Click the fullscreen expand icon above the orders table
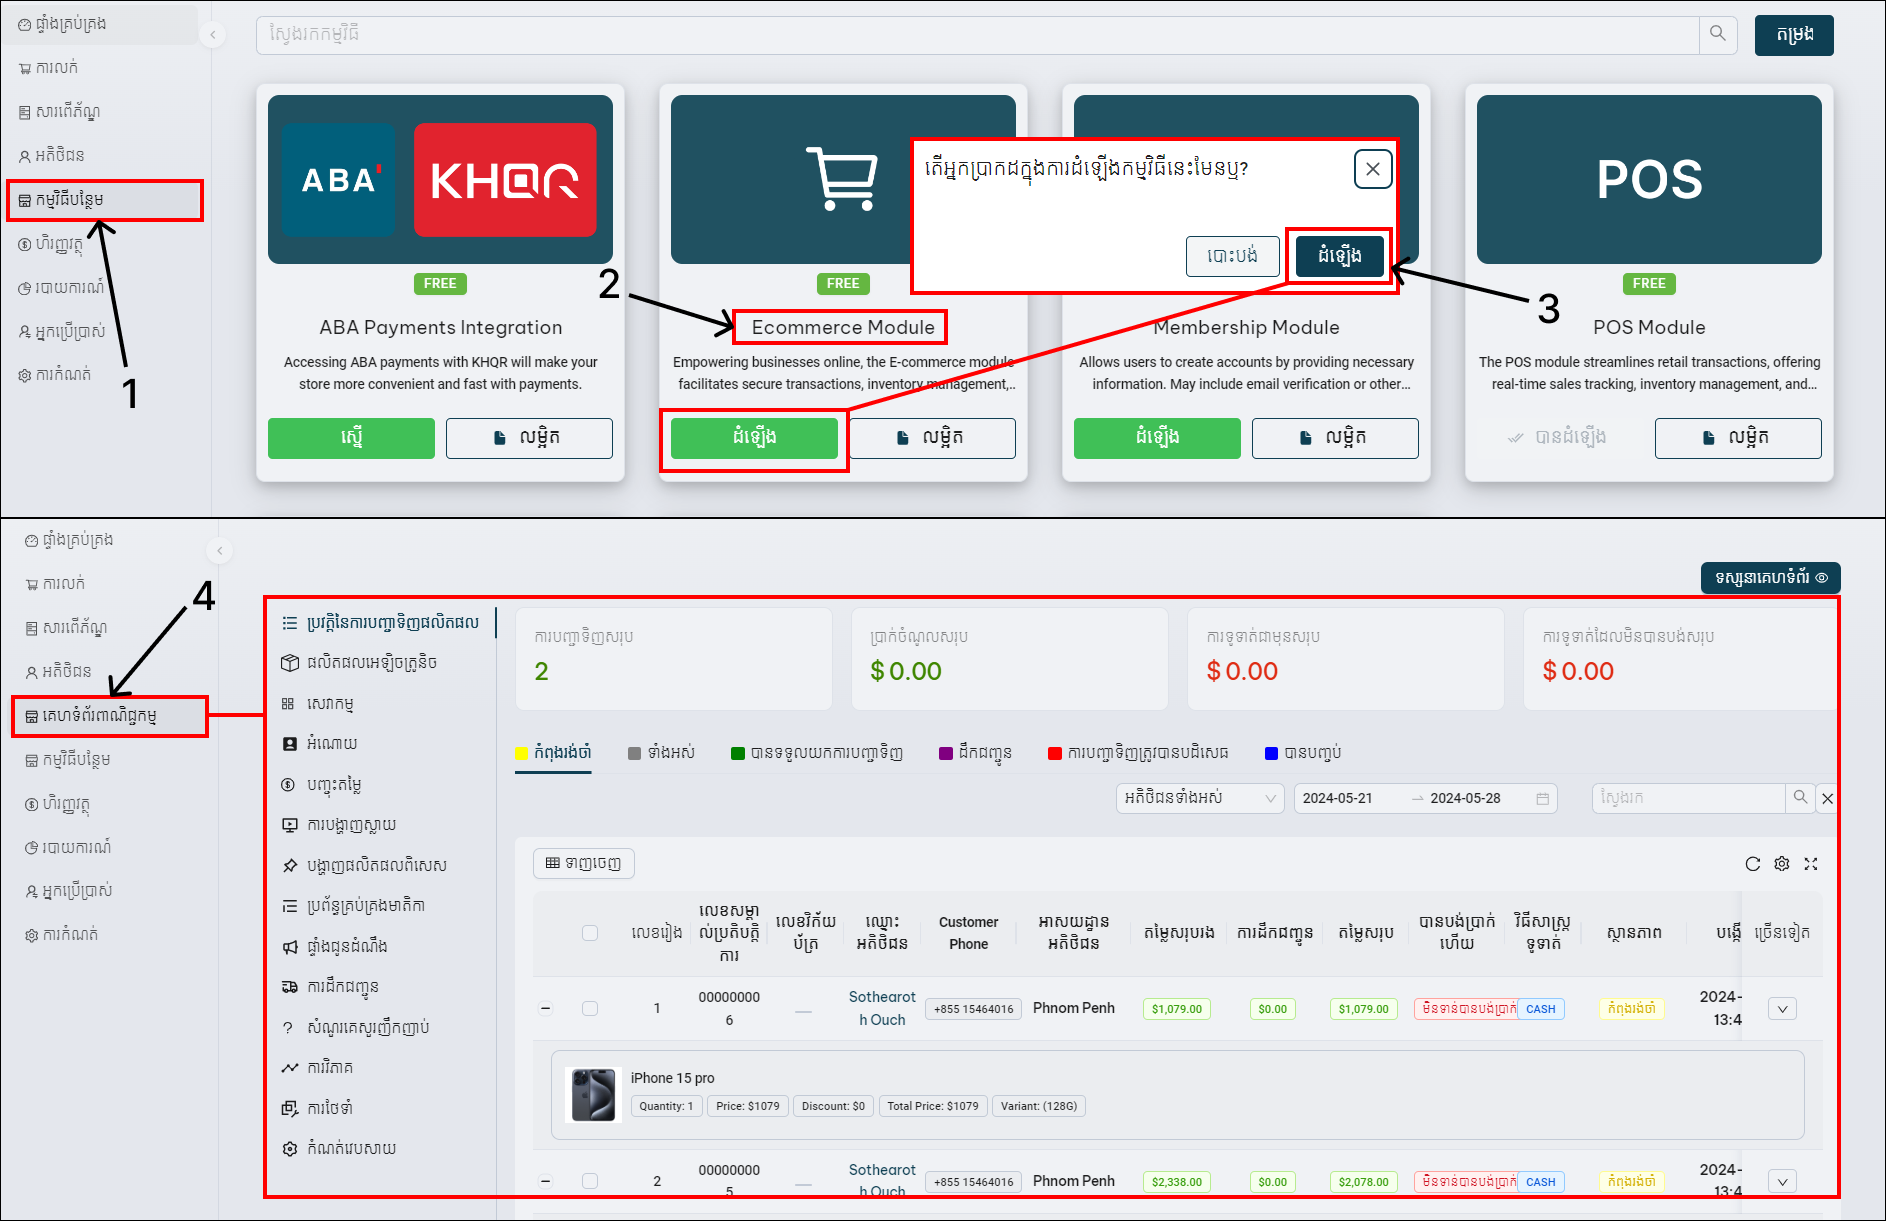The width and height of the screenshot is (1886, 1221). (1811, 864)
